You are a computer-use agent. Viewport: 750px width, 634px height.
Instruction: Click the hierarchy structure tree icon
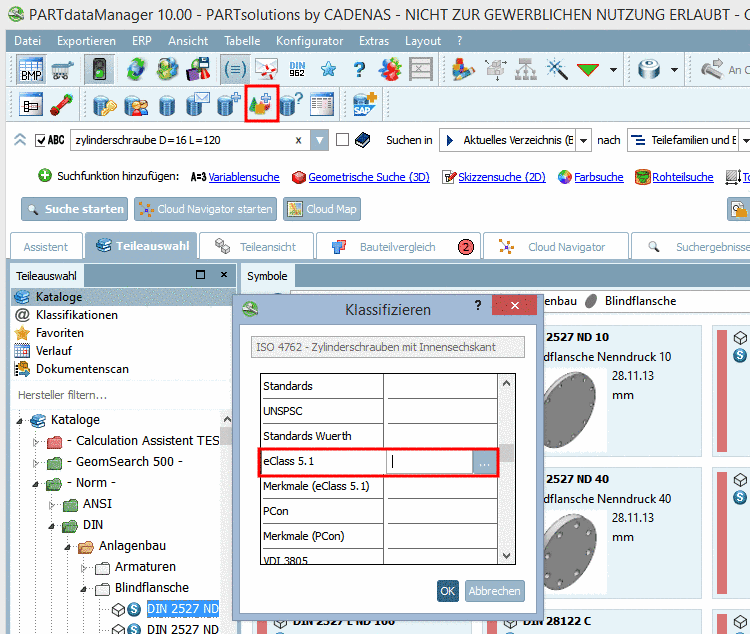coord(526,70)
